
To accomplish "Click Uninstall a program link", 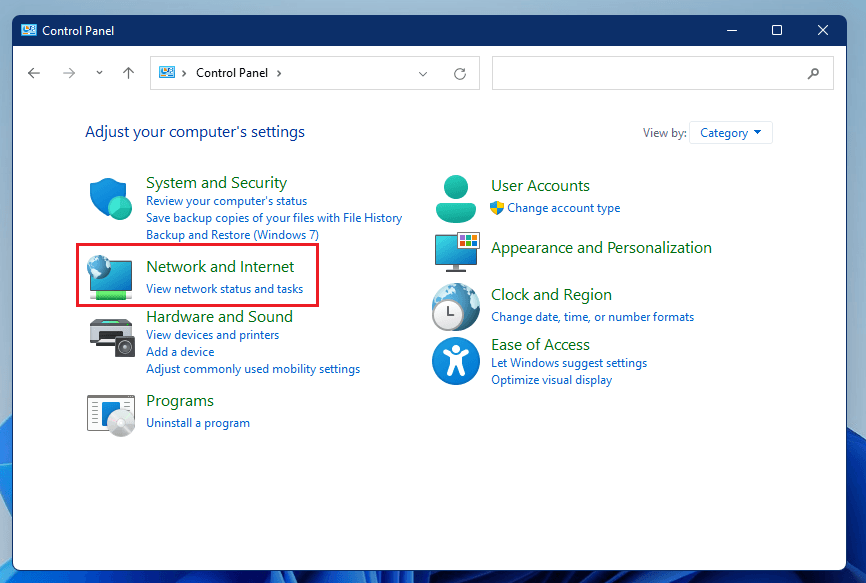I will tap(198, 423).
